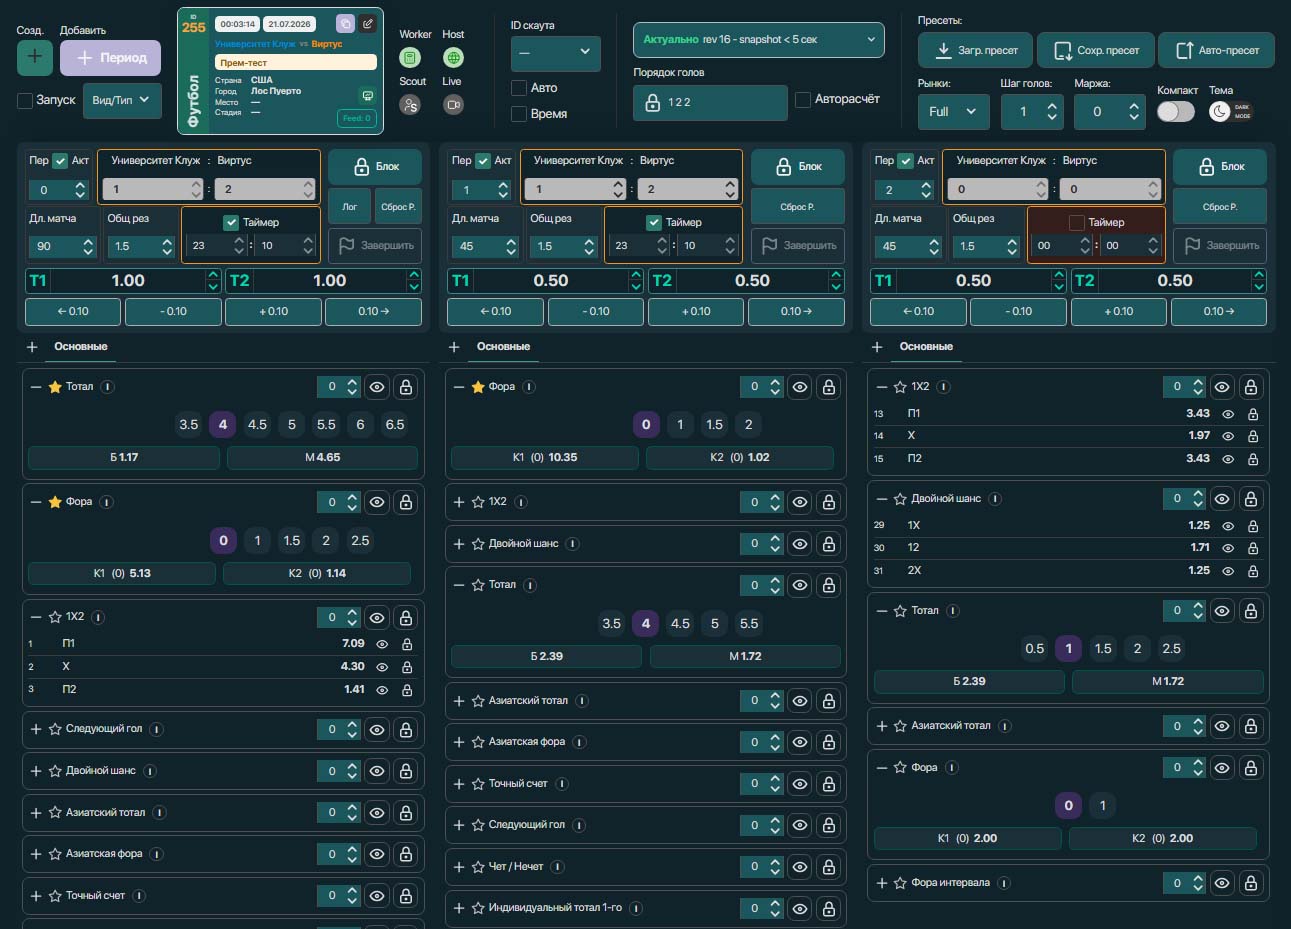Click the Б 1.17 odds button

(124, 458)
